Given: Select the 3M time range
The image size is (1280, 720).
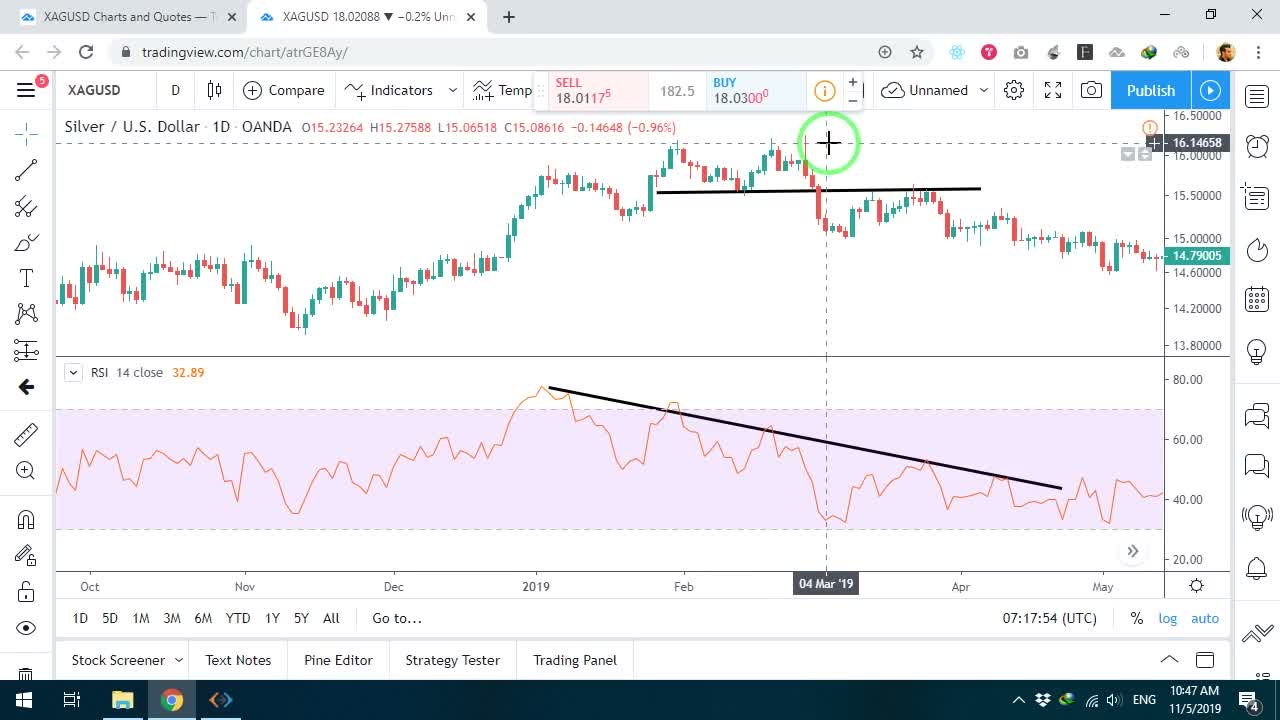Looking at the screenshot, I should point(172,618).
